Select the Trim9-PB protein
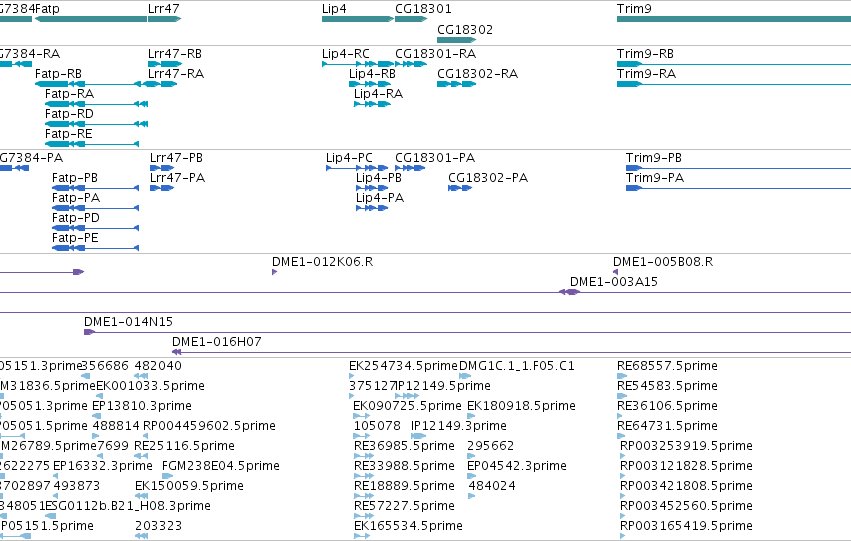 [x=653, y=158]
